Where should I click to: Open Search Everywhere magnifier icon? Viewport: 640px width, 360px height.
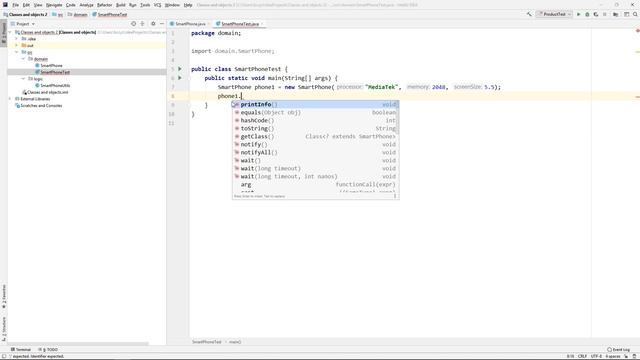click(x=635, y=14)
